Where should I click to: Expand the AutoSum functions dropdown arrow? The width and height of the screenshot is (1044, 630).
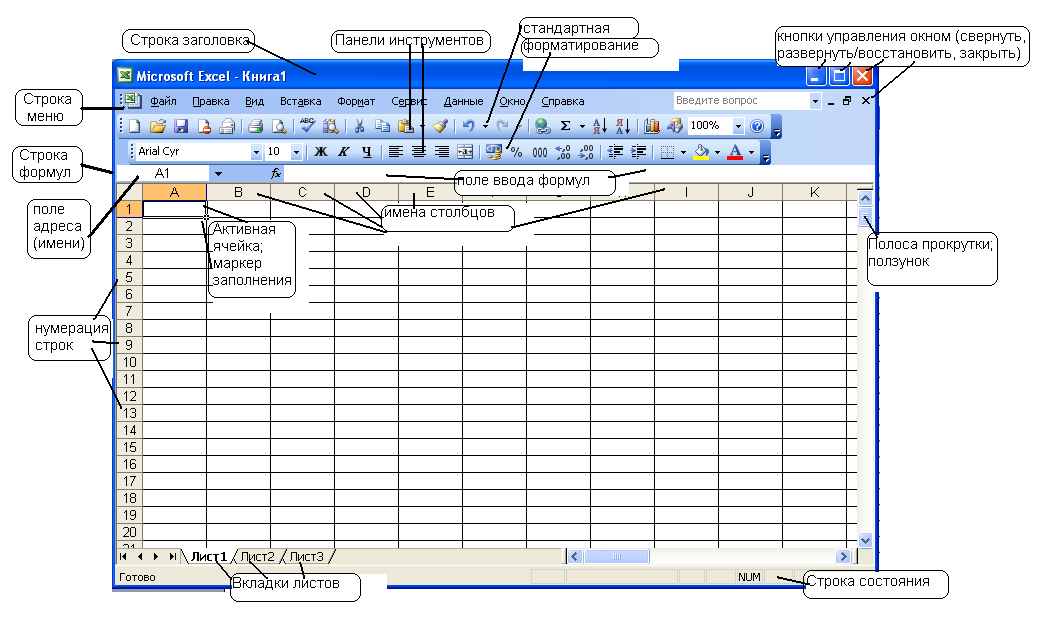[x=582, y=126]
